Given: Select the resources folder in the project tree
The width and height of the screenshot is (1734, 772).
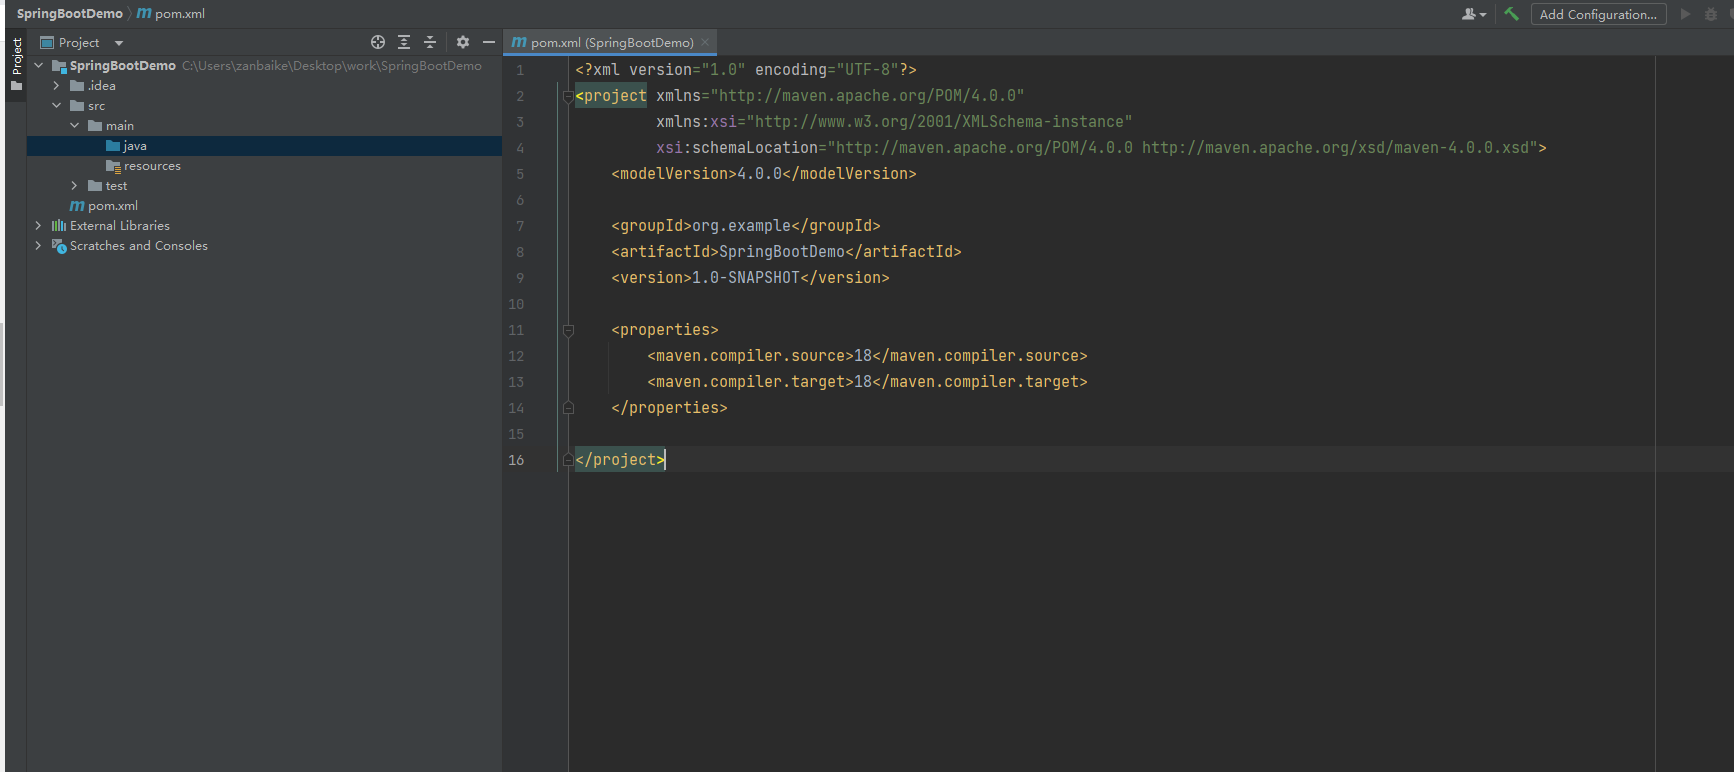Looking at the screenshot, I should click(x=151, y=166).
